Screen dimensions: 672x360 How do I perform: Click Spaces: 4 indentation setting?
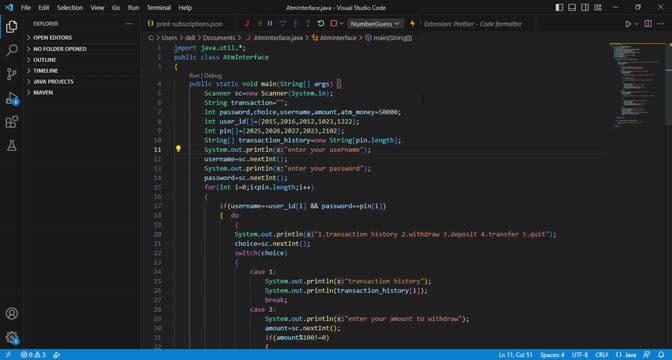pyautogui.click(x=552, y=355)
